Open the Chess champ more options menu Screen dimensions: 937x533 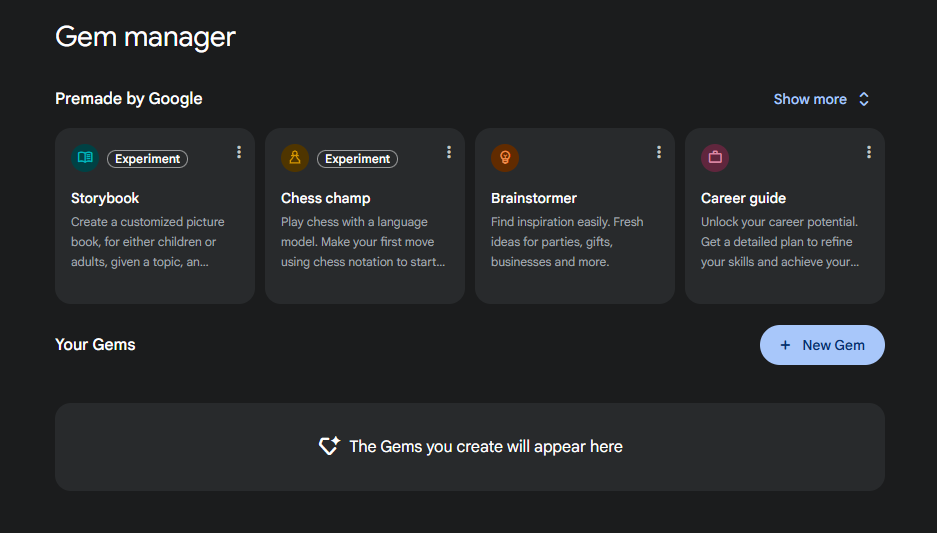(449, 152)
